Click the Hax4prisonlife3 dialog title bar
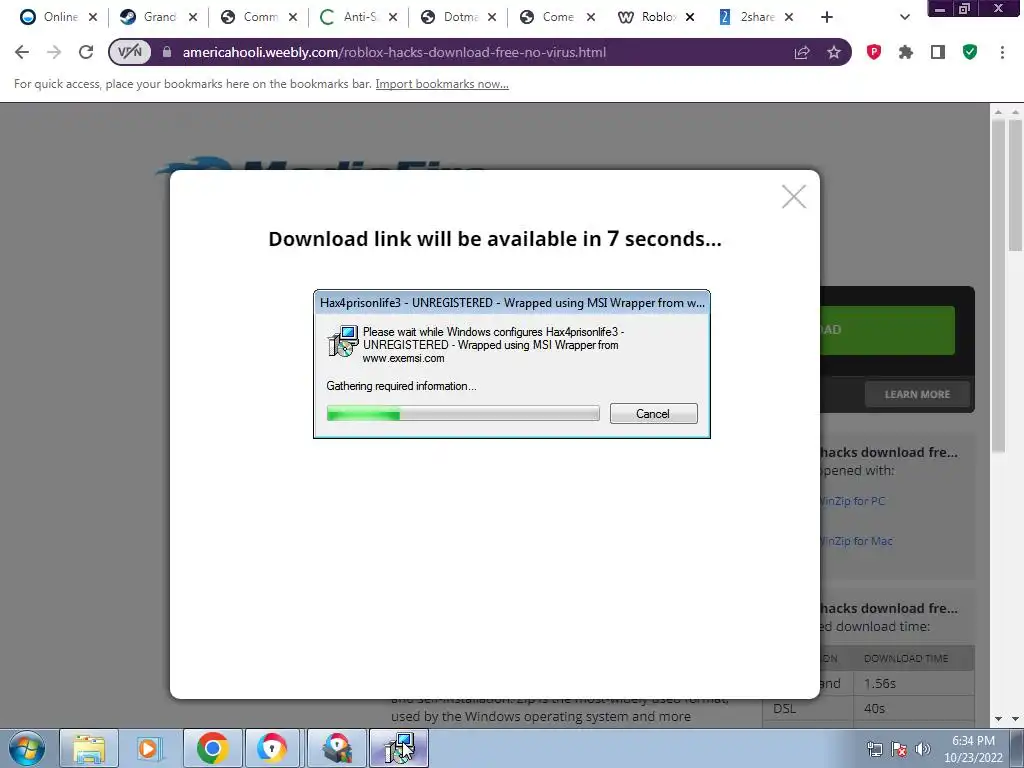1024x768 pixels. (512, 303)
